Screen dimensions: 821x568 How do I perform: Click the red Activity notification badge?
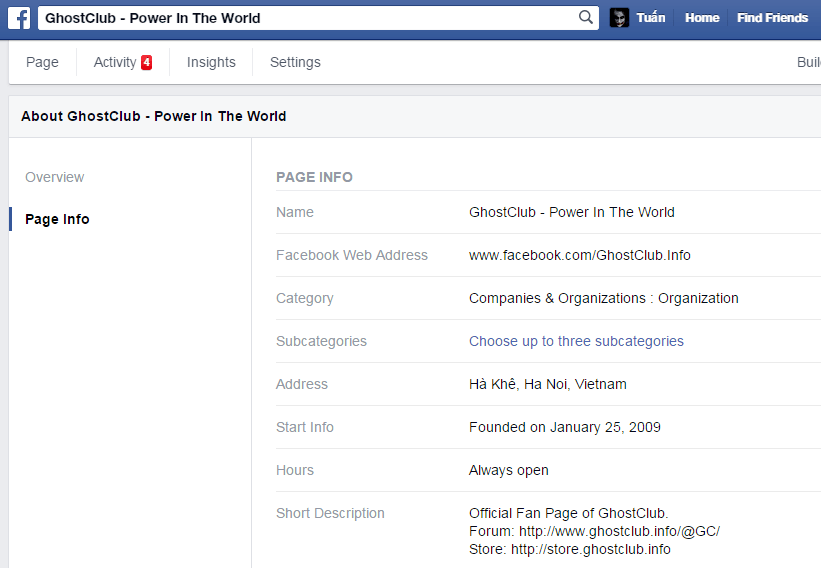pos(147,62)
